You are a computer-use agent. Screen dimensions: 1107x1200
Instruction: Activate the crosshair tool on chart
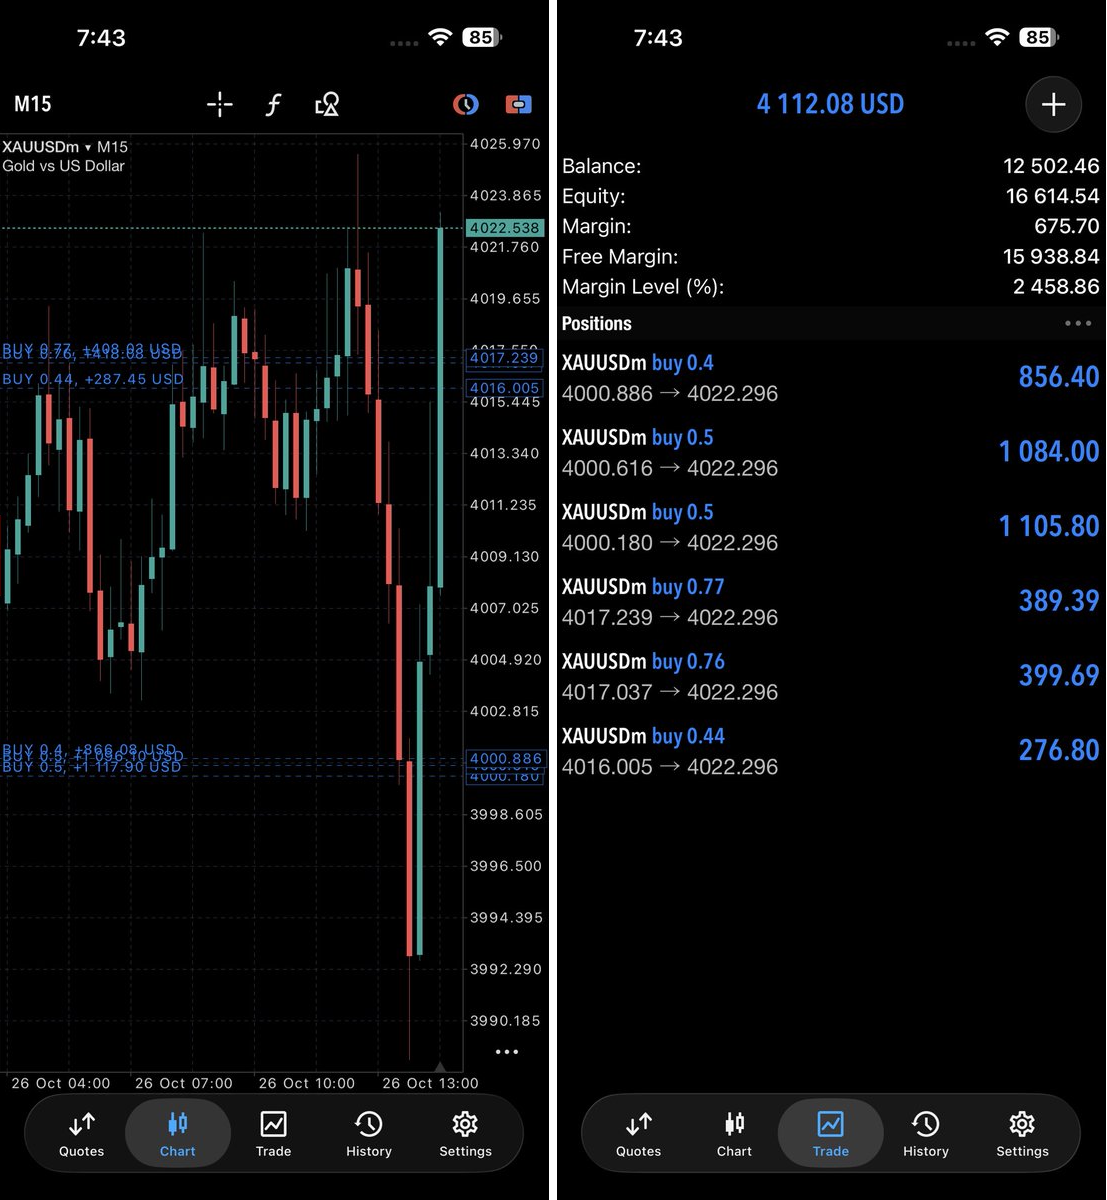tap(220, 104)
